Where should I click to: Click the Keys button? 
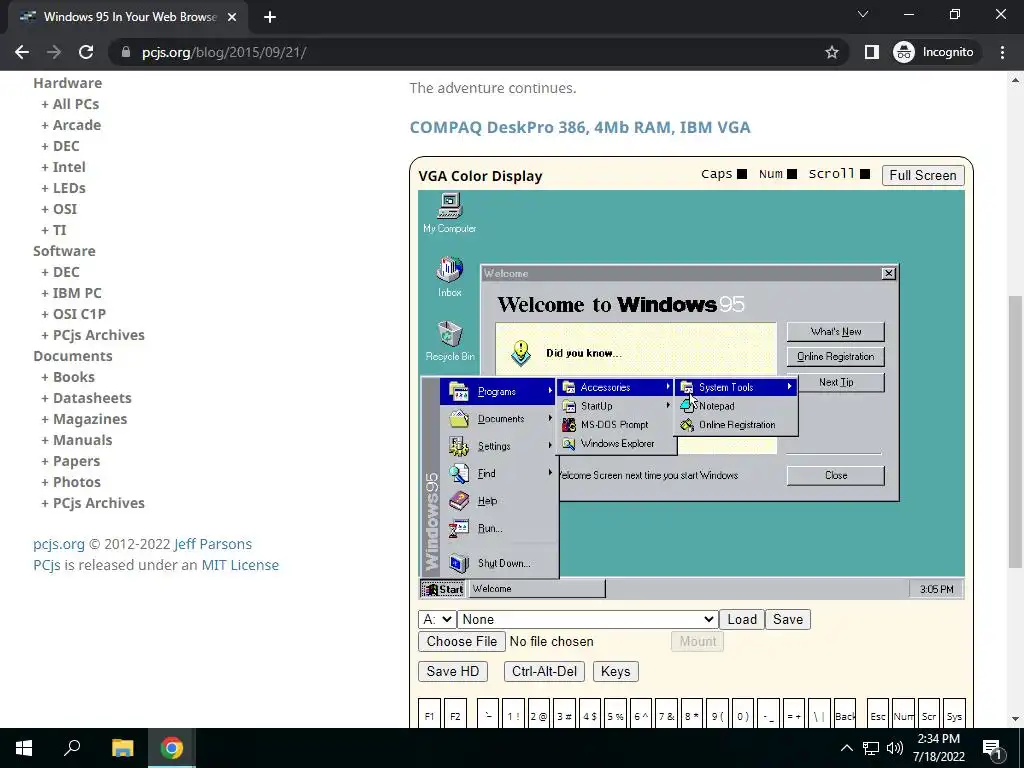click(x=615, y=671)
